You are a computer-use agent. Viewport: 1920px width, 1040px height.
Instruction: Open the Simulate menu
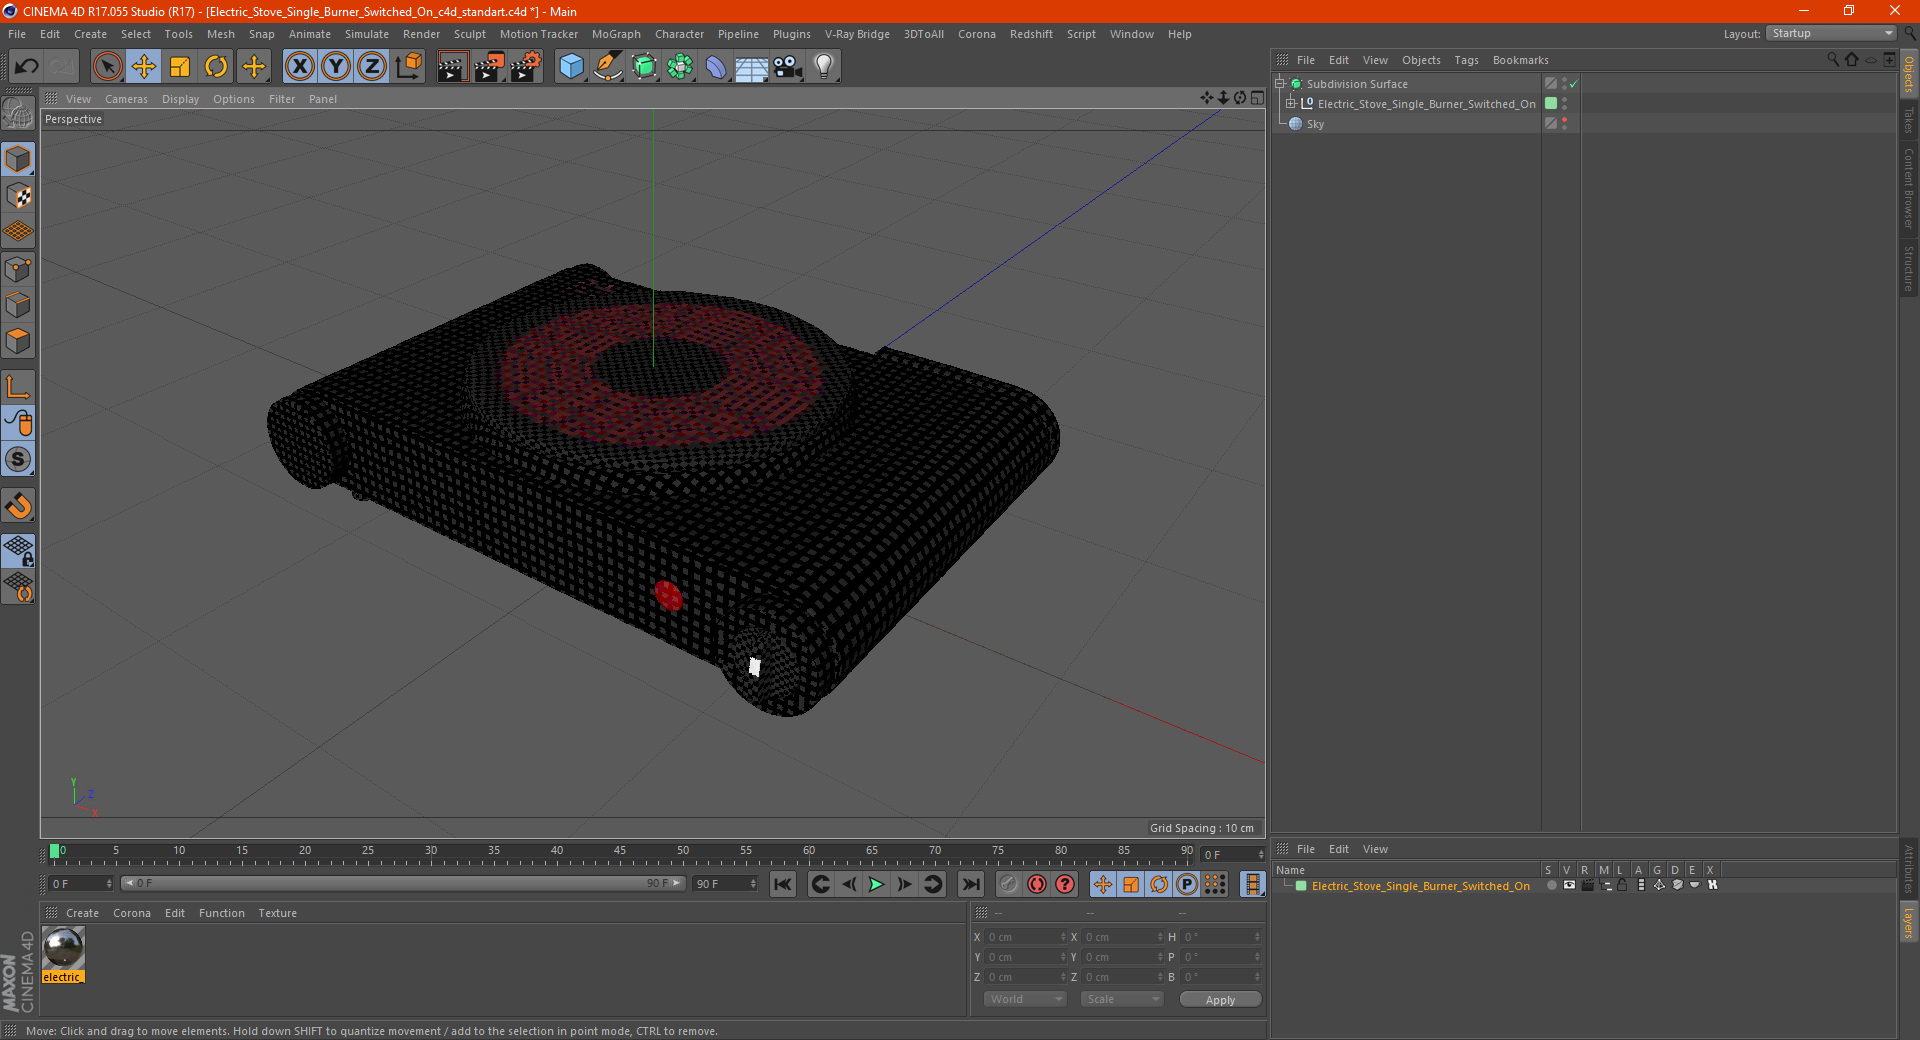[x=367, y=34]
